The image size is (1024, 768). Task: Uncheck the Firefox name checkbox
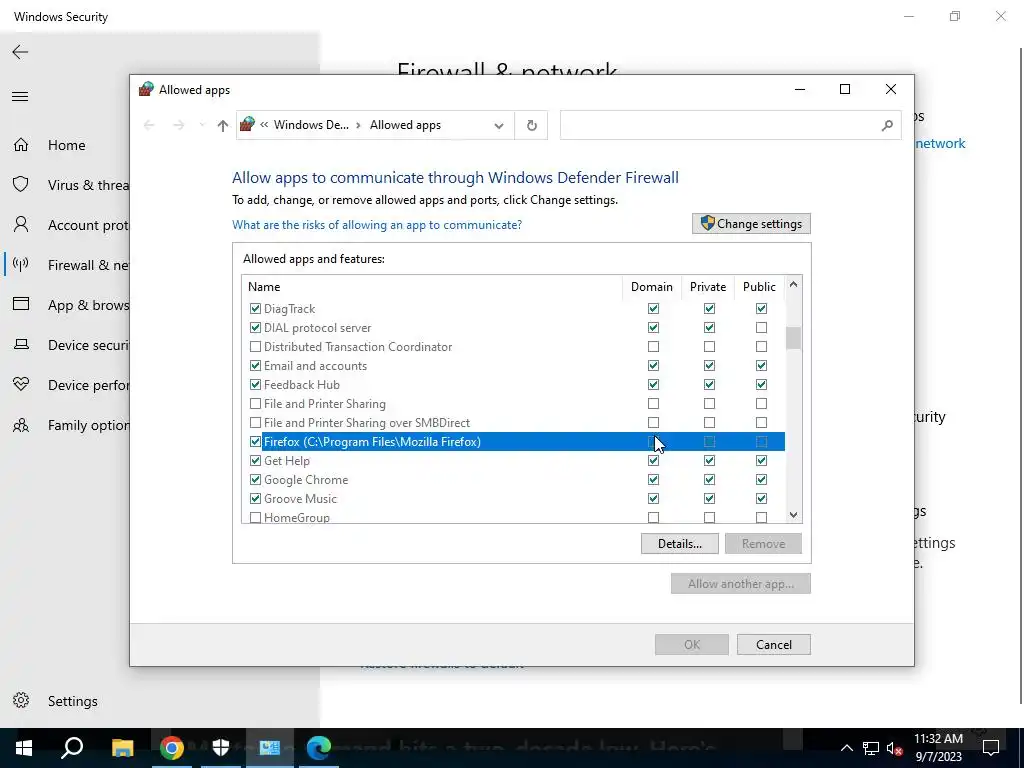[255, 441]
